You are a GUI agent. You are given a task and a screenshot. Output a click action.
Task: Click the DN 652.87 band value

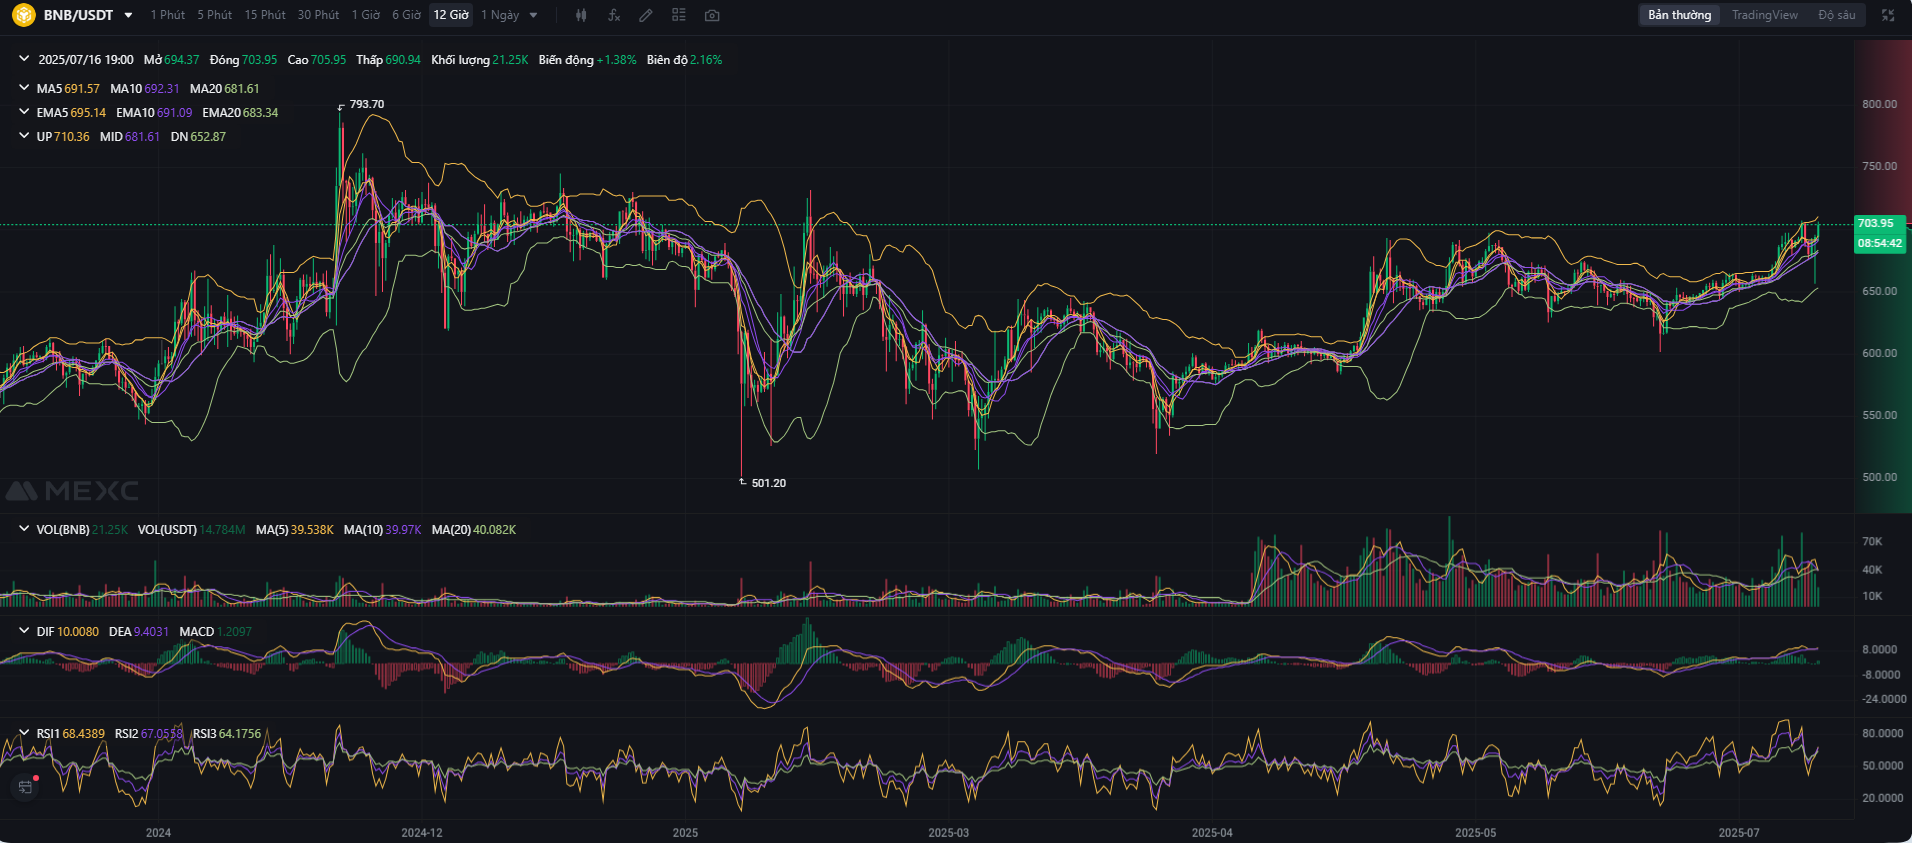208,136
